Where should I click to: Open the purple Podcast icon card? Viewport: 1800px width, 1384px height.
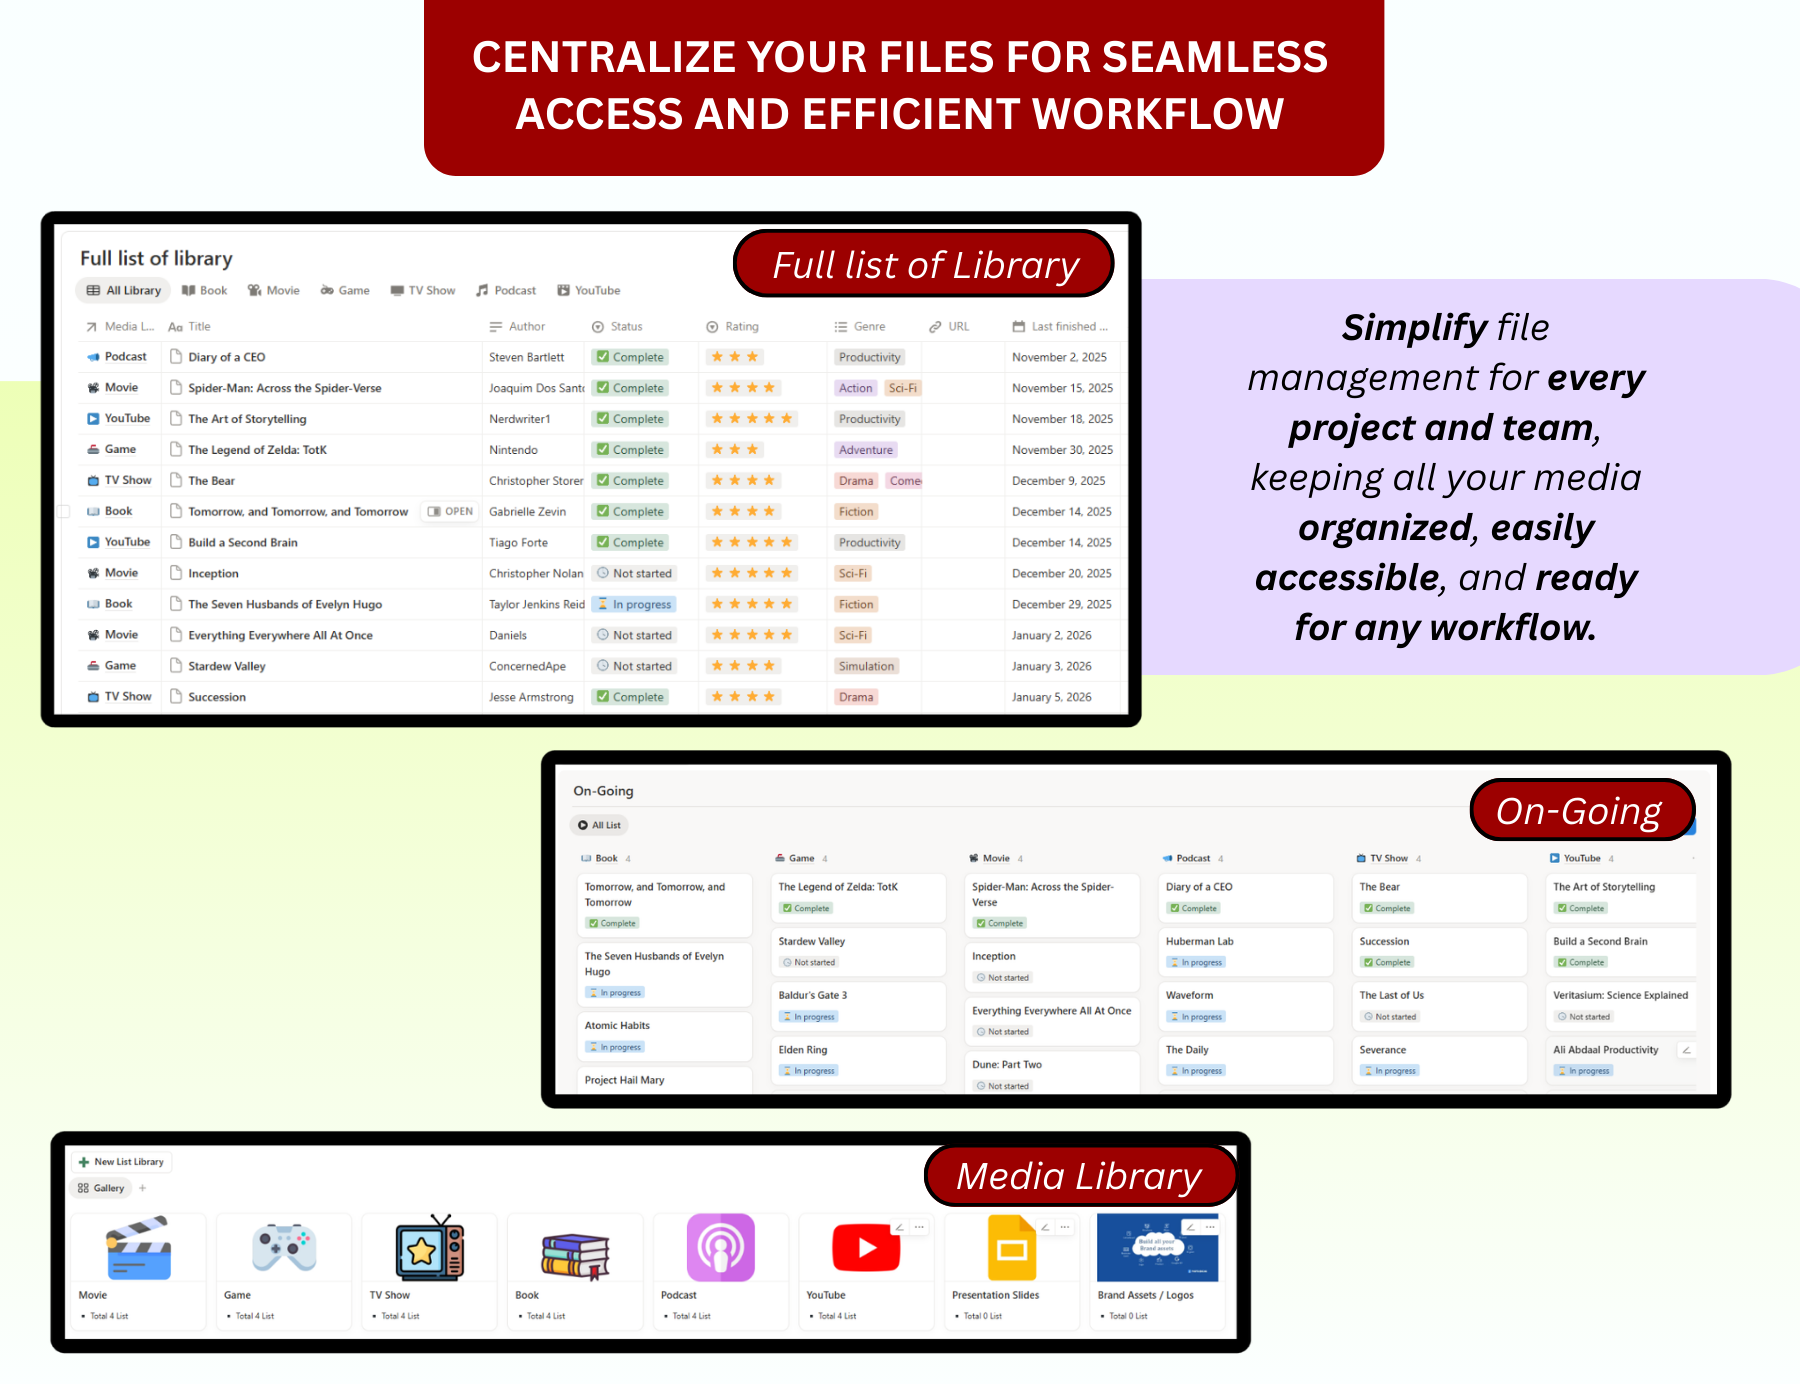(720, 1248)
